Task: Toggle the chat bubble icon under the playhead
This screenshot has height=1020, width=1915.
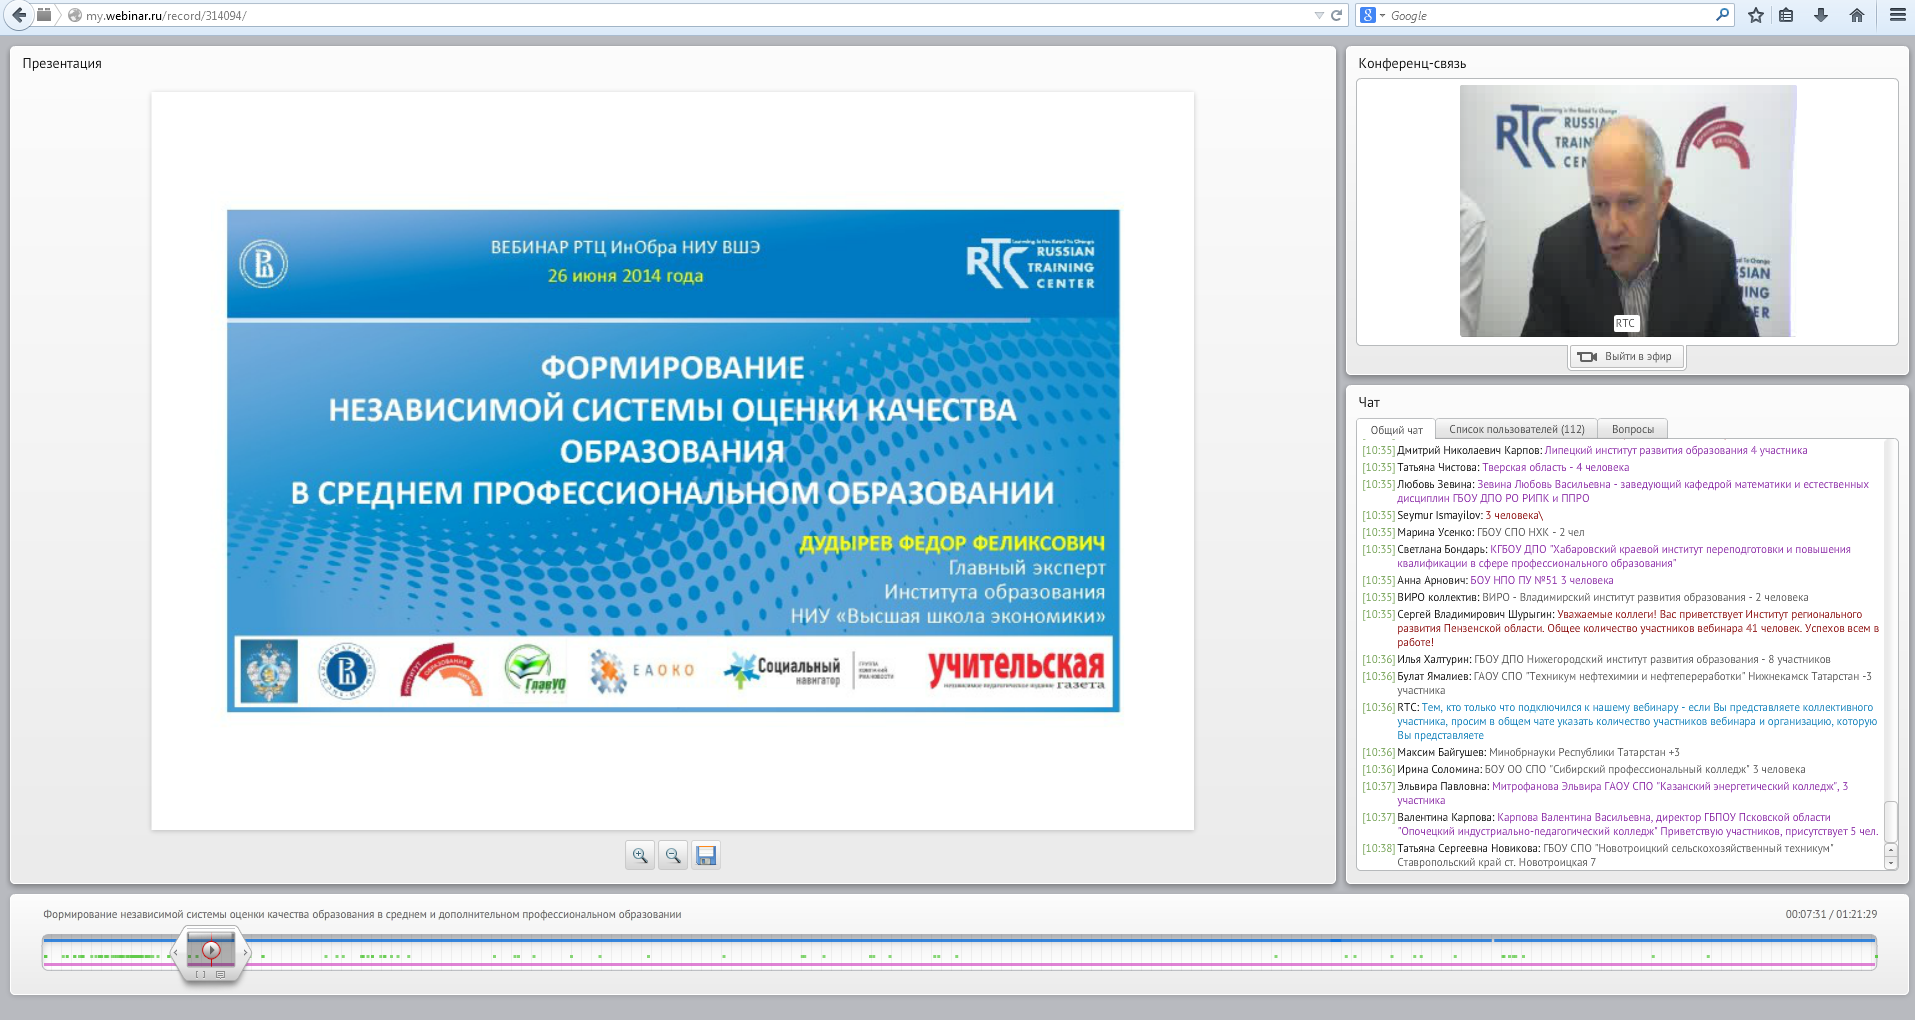Action: pos(220,974)
